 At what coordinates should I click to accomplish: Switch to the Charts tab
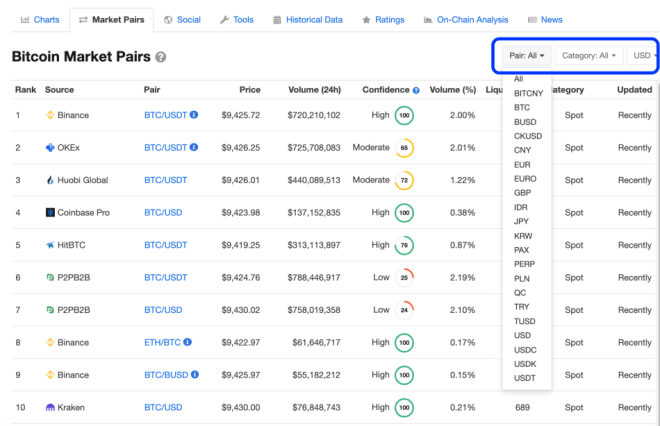[x=40, y=19]
